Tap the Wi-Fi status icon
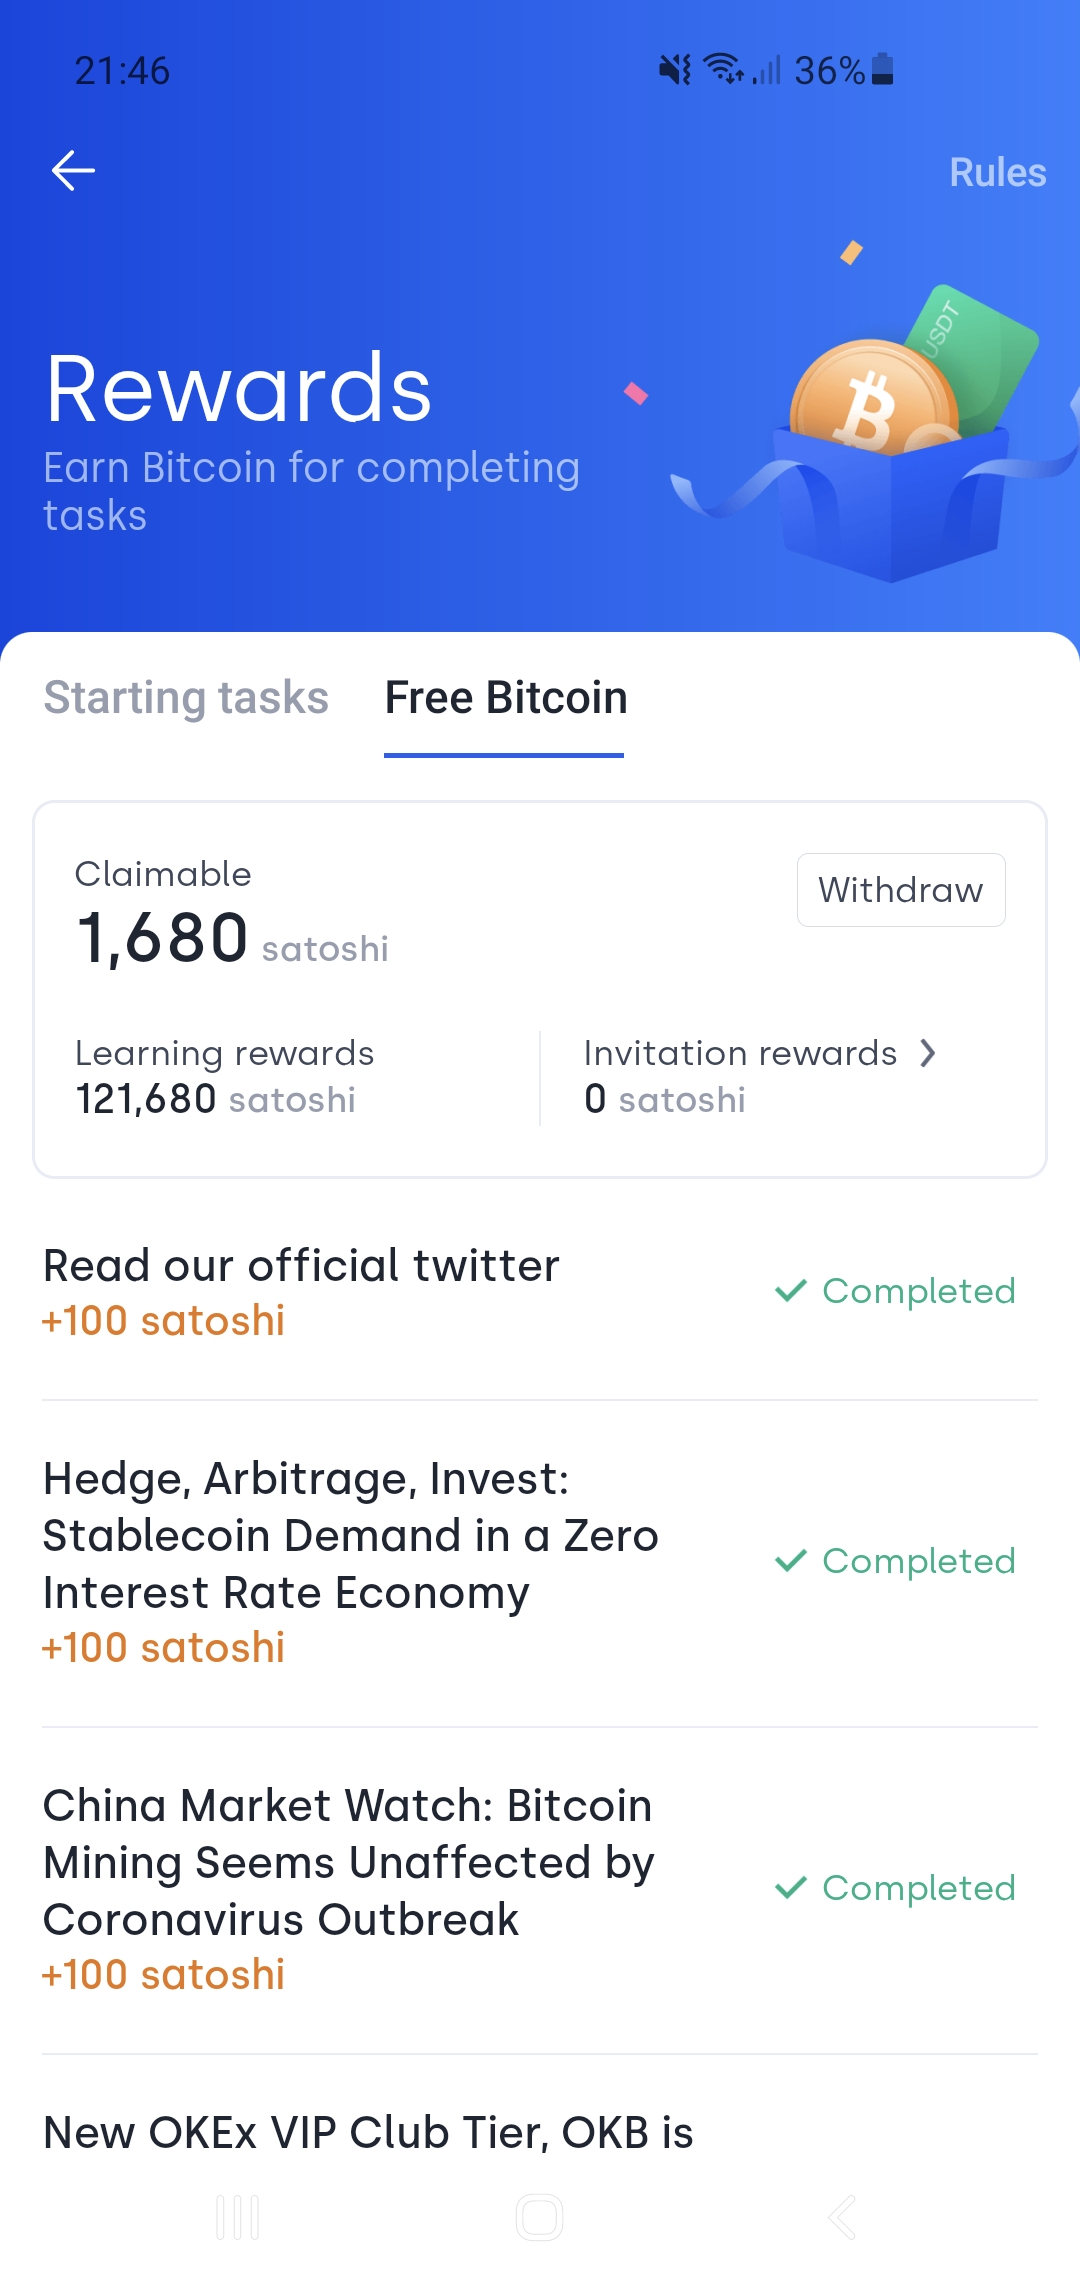This screenshot has width=1080, height=2280. coord(722,70)
